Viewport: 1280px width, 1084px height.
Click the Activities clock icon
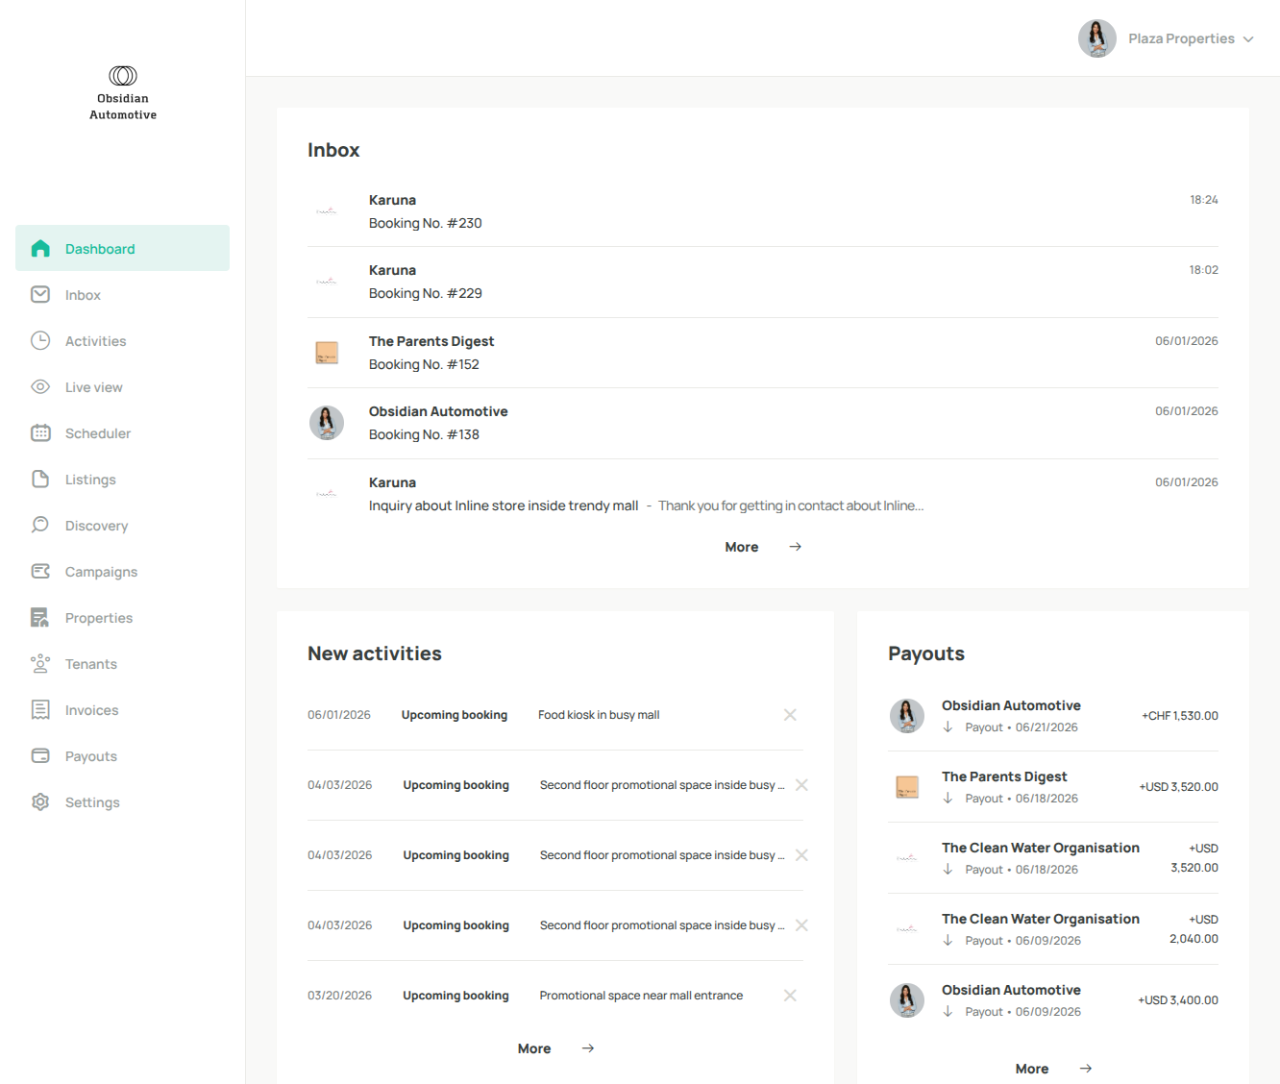[40, 340]
